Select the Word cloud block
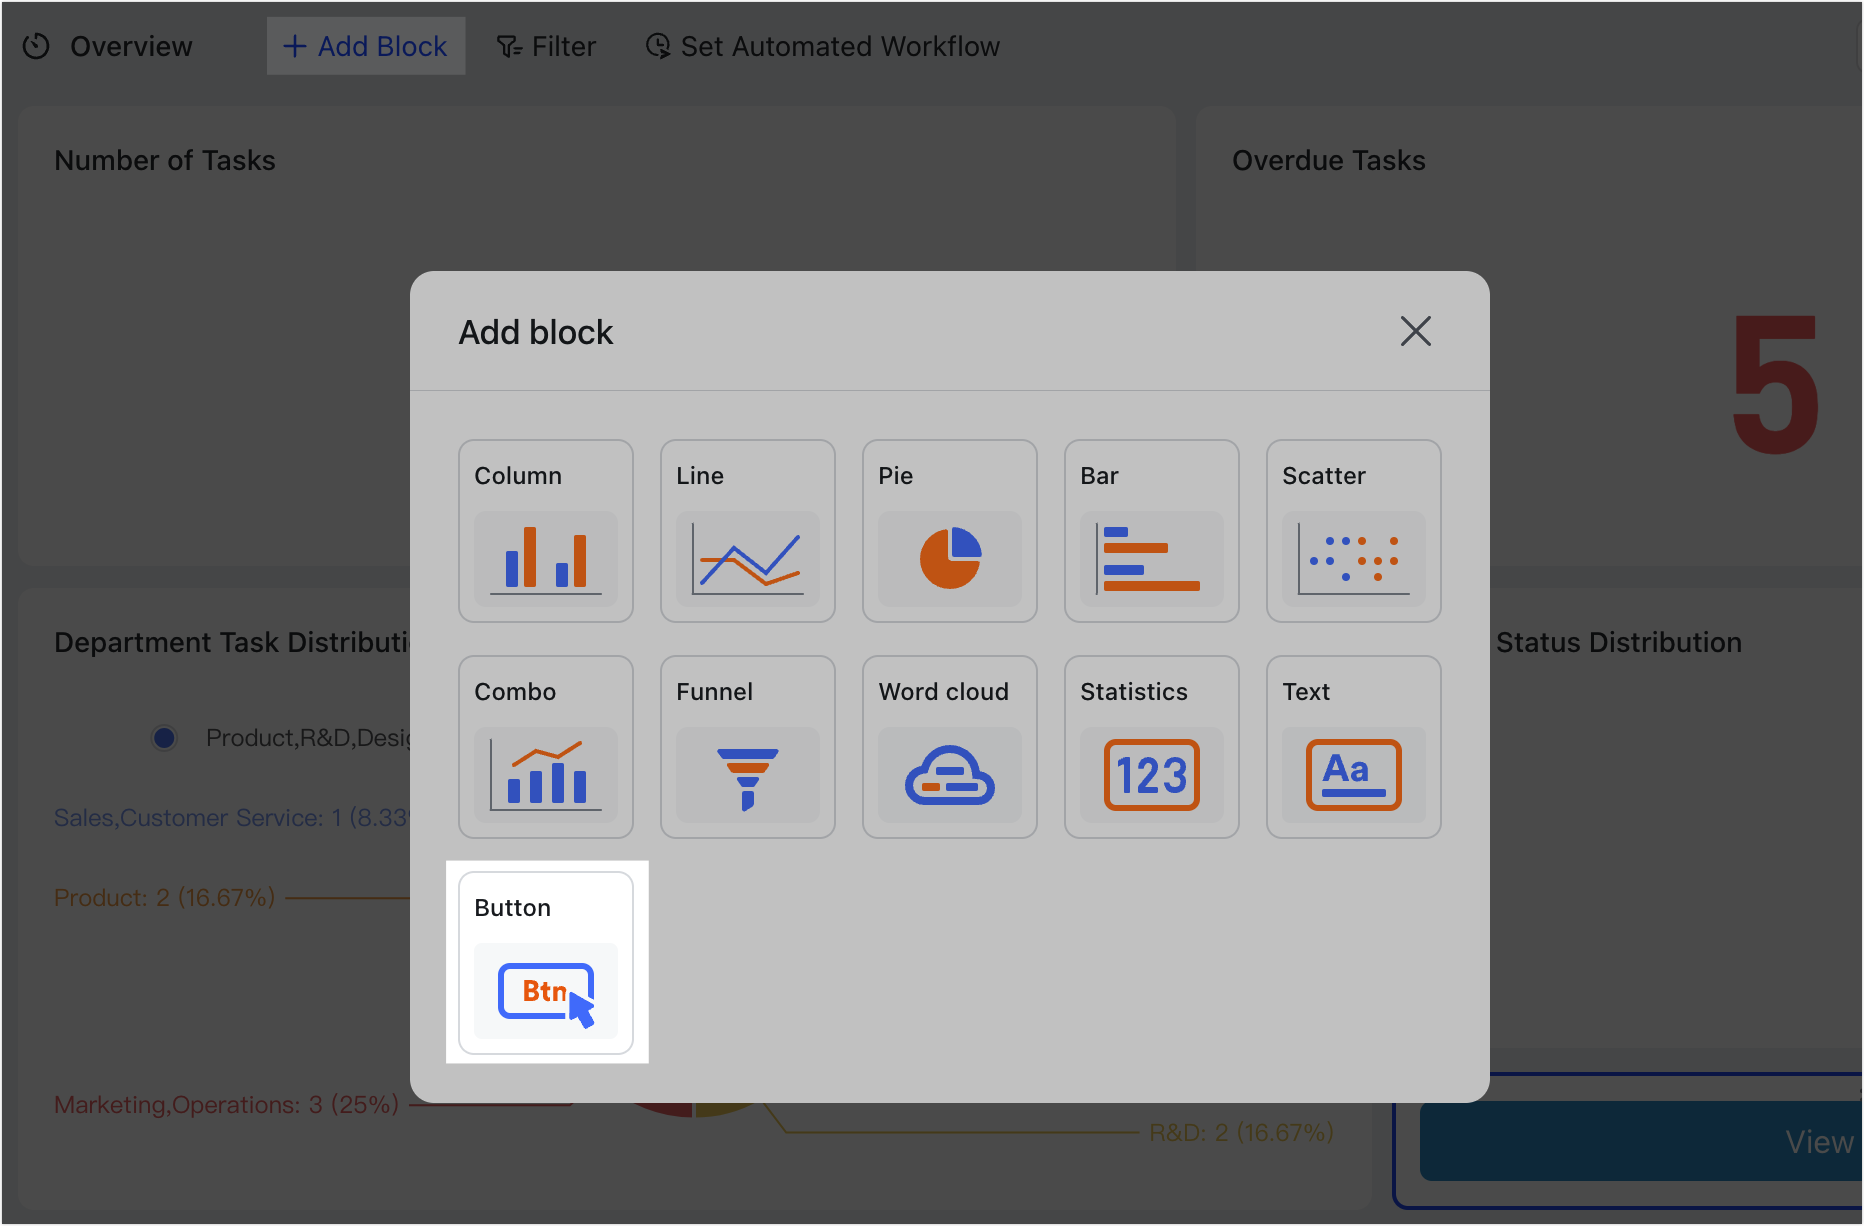The height and width of the screenshot is (1226, 1864). point(949,747)
